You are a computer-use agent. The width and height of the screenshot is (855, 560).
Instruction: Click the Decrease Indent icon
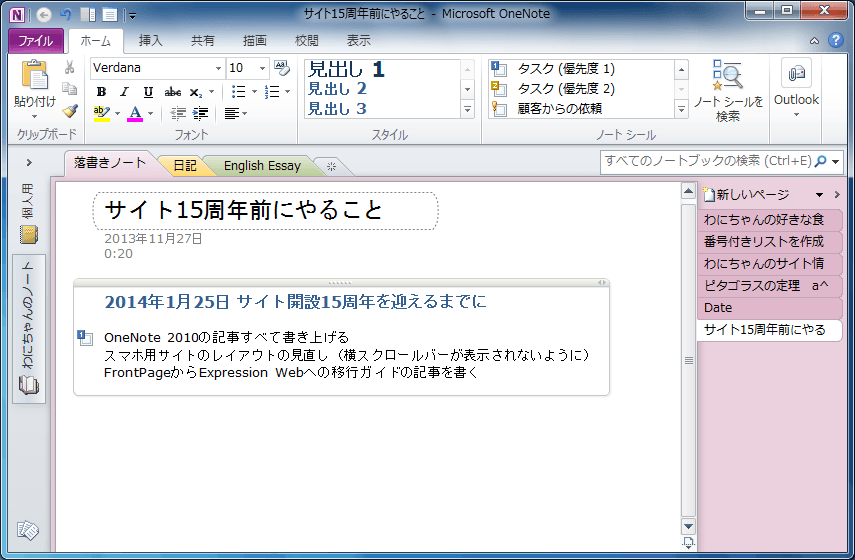point(178,113)
